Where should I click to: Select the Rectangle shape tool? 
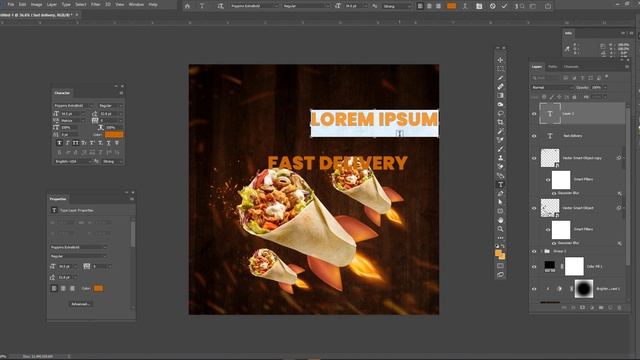coord(500,211)
